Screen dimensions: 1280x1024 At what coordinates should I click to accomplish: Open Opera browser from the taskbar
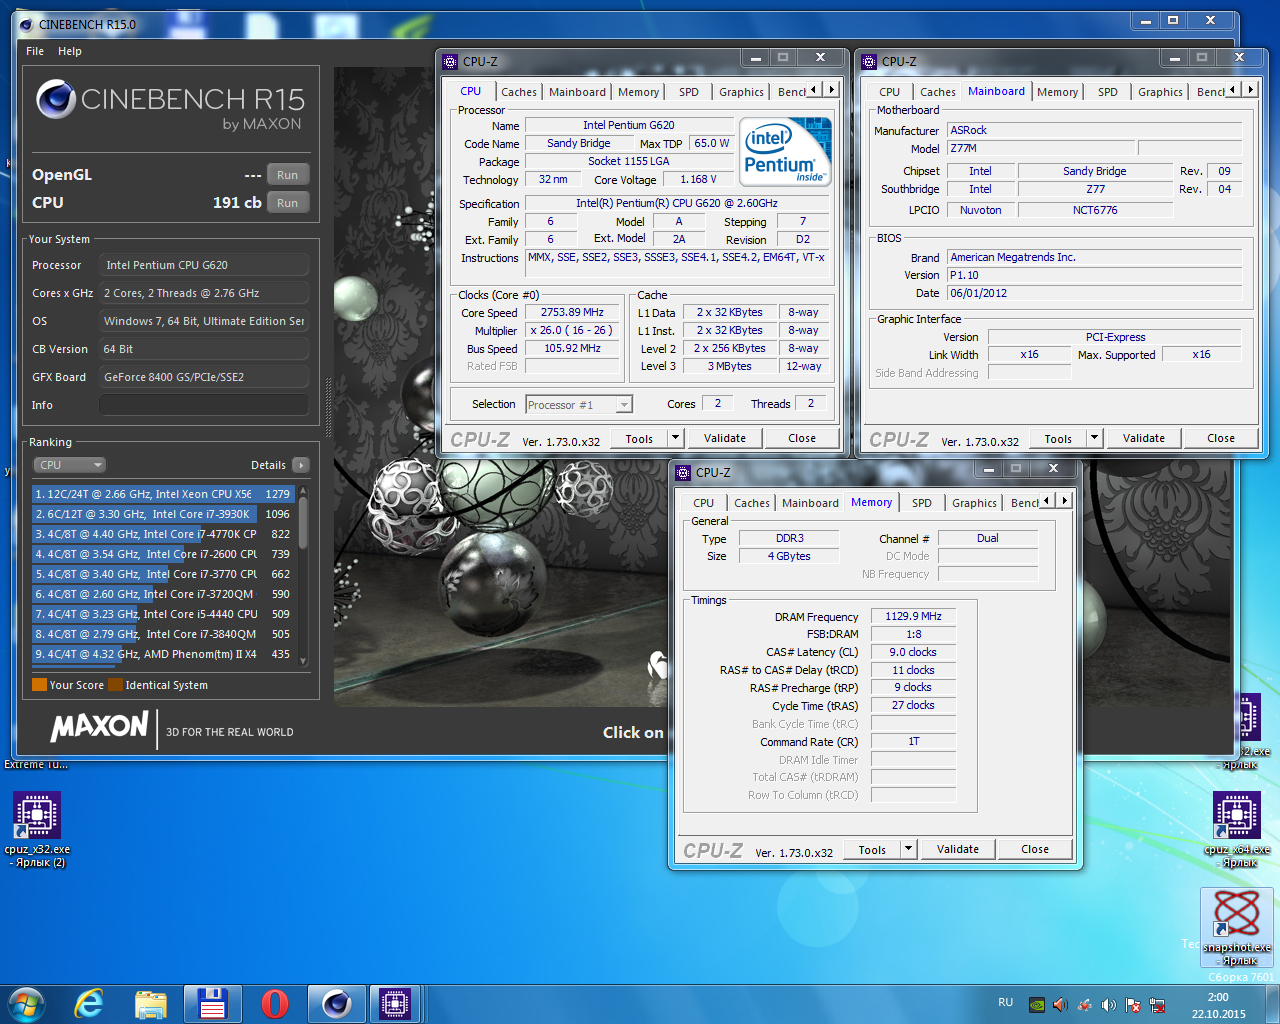point(275,1003)
